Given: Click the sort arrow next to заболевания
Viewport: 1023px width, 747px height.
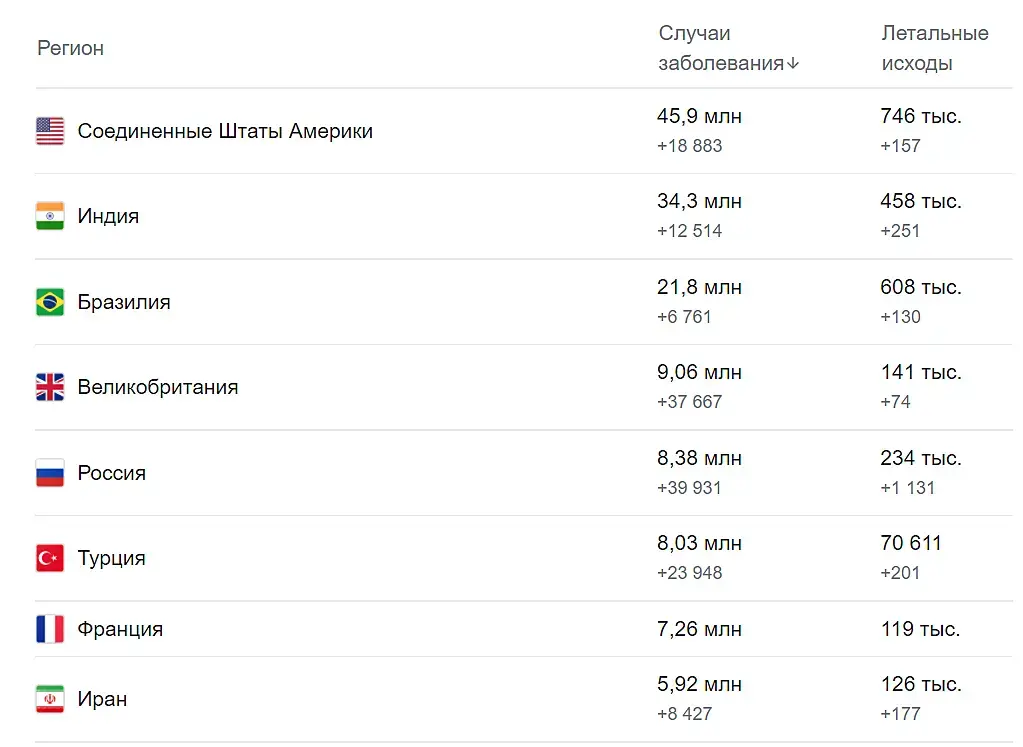Looking at the screenshot, I should [x=793, y=64].
